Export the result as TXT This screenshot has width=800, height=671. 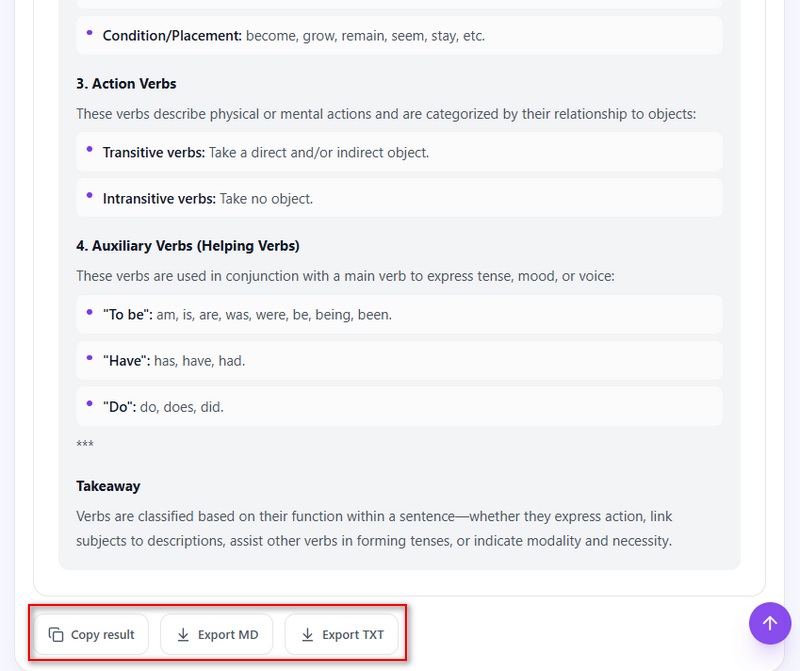(x=341, y=634)
